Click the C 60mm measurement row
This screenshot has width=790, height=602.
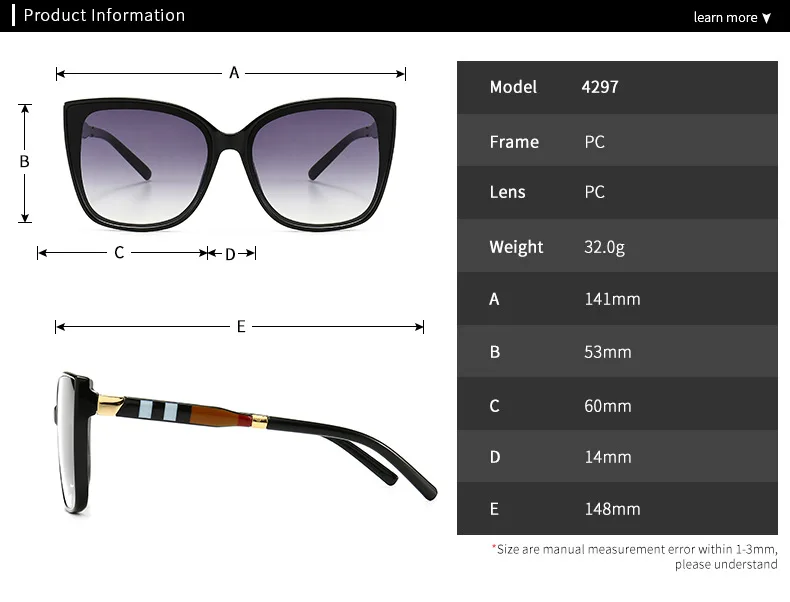tap(617, 404)
